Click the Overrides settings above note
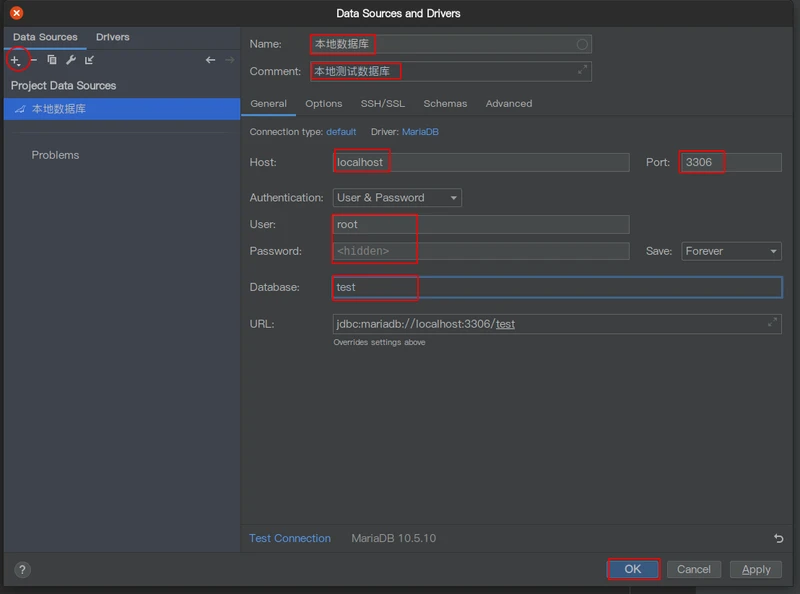This screenshot has height=594, width=800. click(379, 342)
